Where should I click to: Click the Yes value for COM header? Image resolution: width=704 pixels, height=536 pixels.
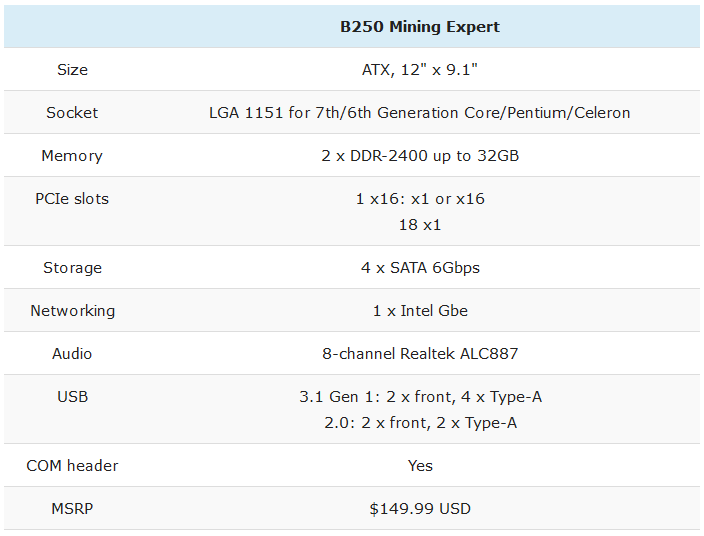(x=420, y=466)
